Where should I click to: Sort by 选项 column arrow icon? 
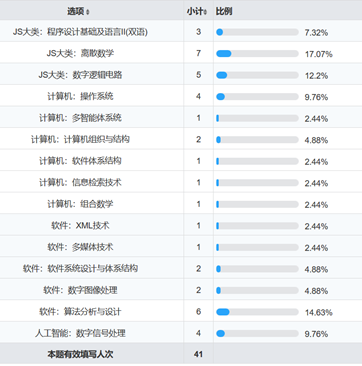88,12
